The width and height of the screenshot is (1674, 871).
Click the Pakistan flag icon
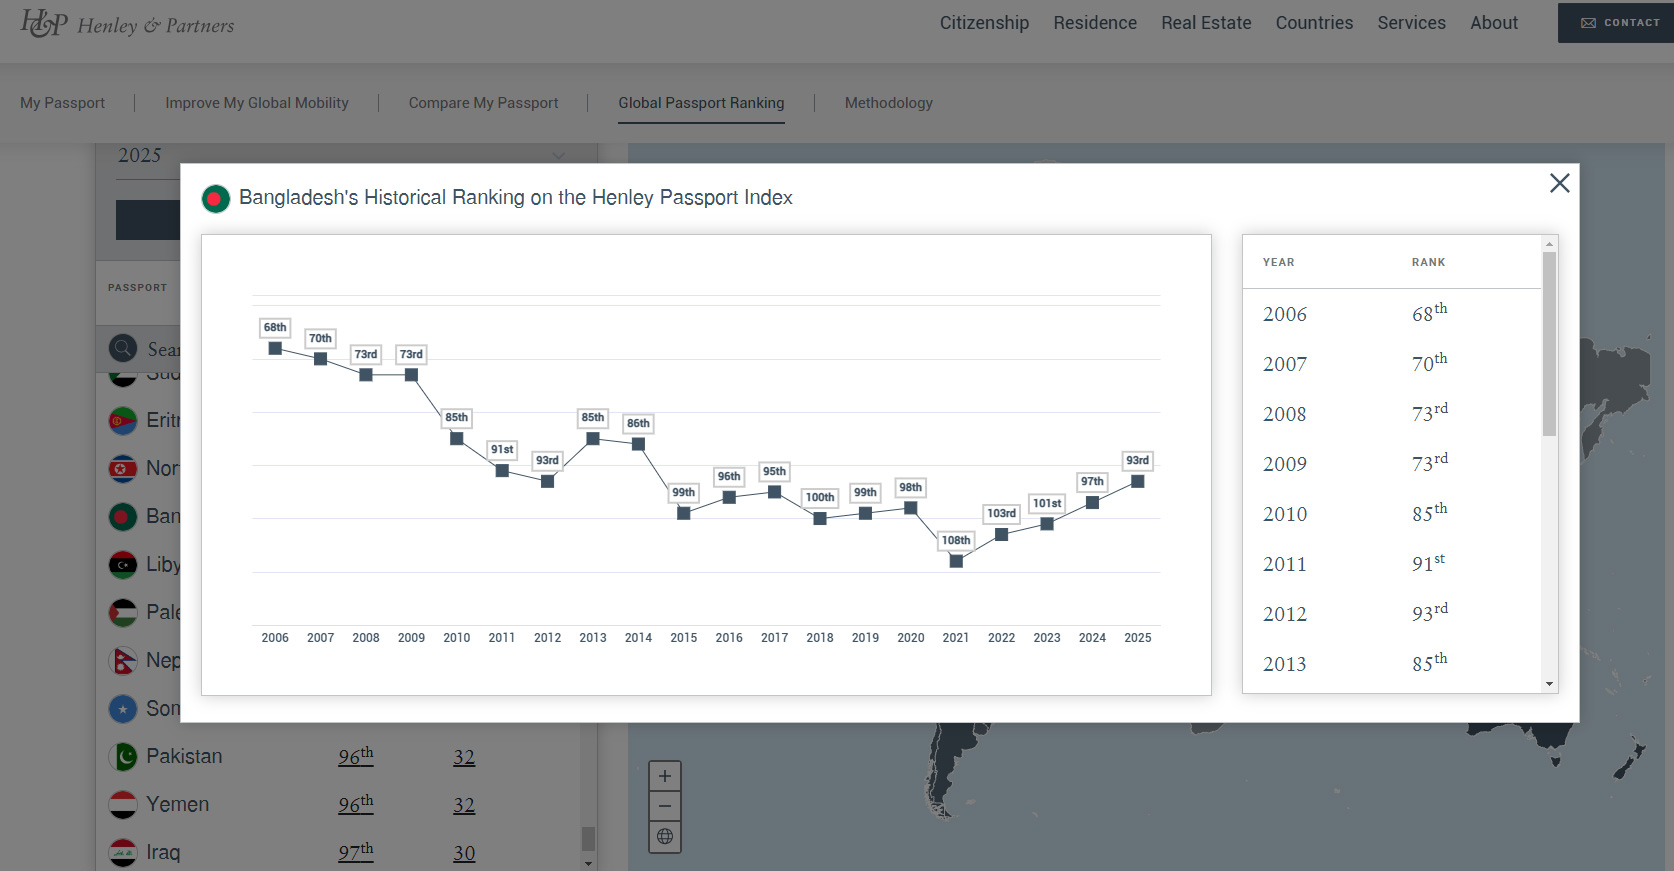[x=123, y=756]
